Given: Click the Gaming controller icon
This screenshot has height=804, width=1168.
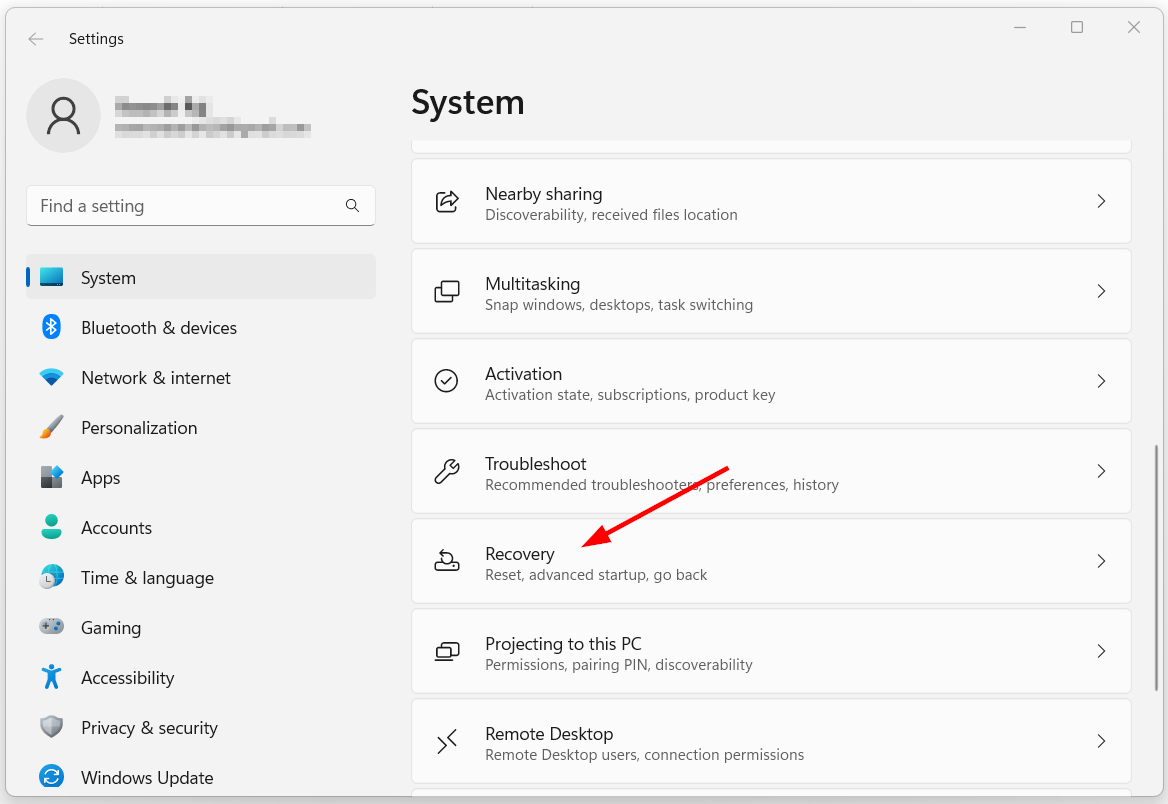Looking at the screenshot, I should [51, 627].
